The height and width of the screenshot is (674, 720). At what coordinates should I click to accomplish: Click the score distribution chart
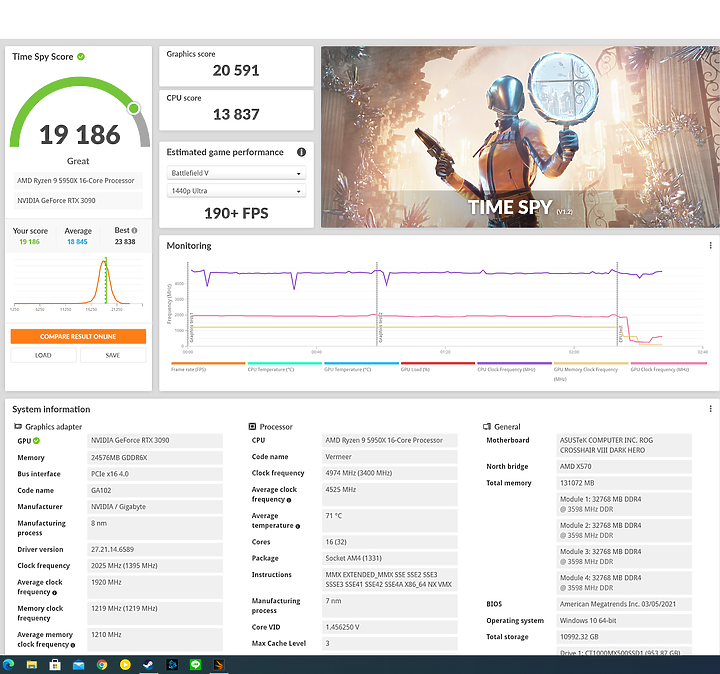[x=78, y=283]
